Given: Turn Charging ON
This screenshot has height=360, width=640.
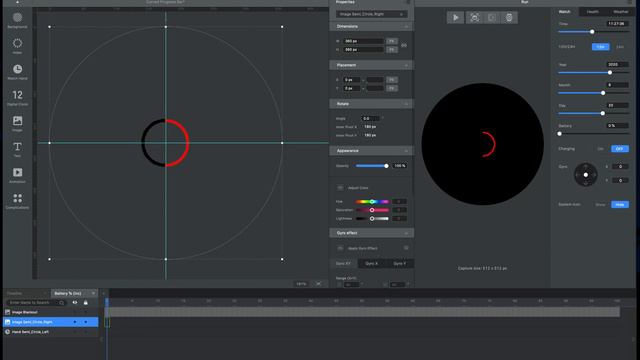Looking at the screenshot, I should point(600,149).
